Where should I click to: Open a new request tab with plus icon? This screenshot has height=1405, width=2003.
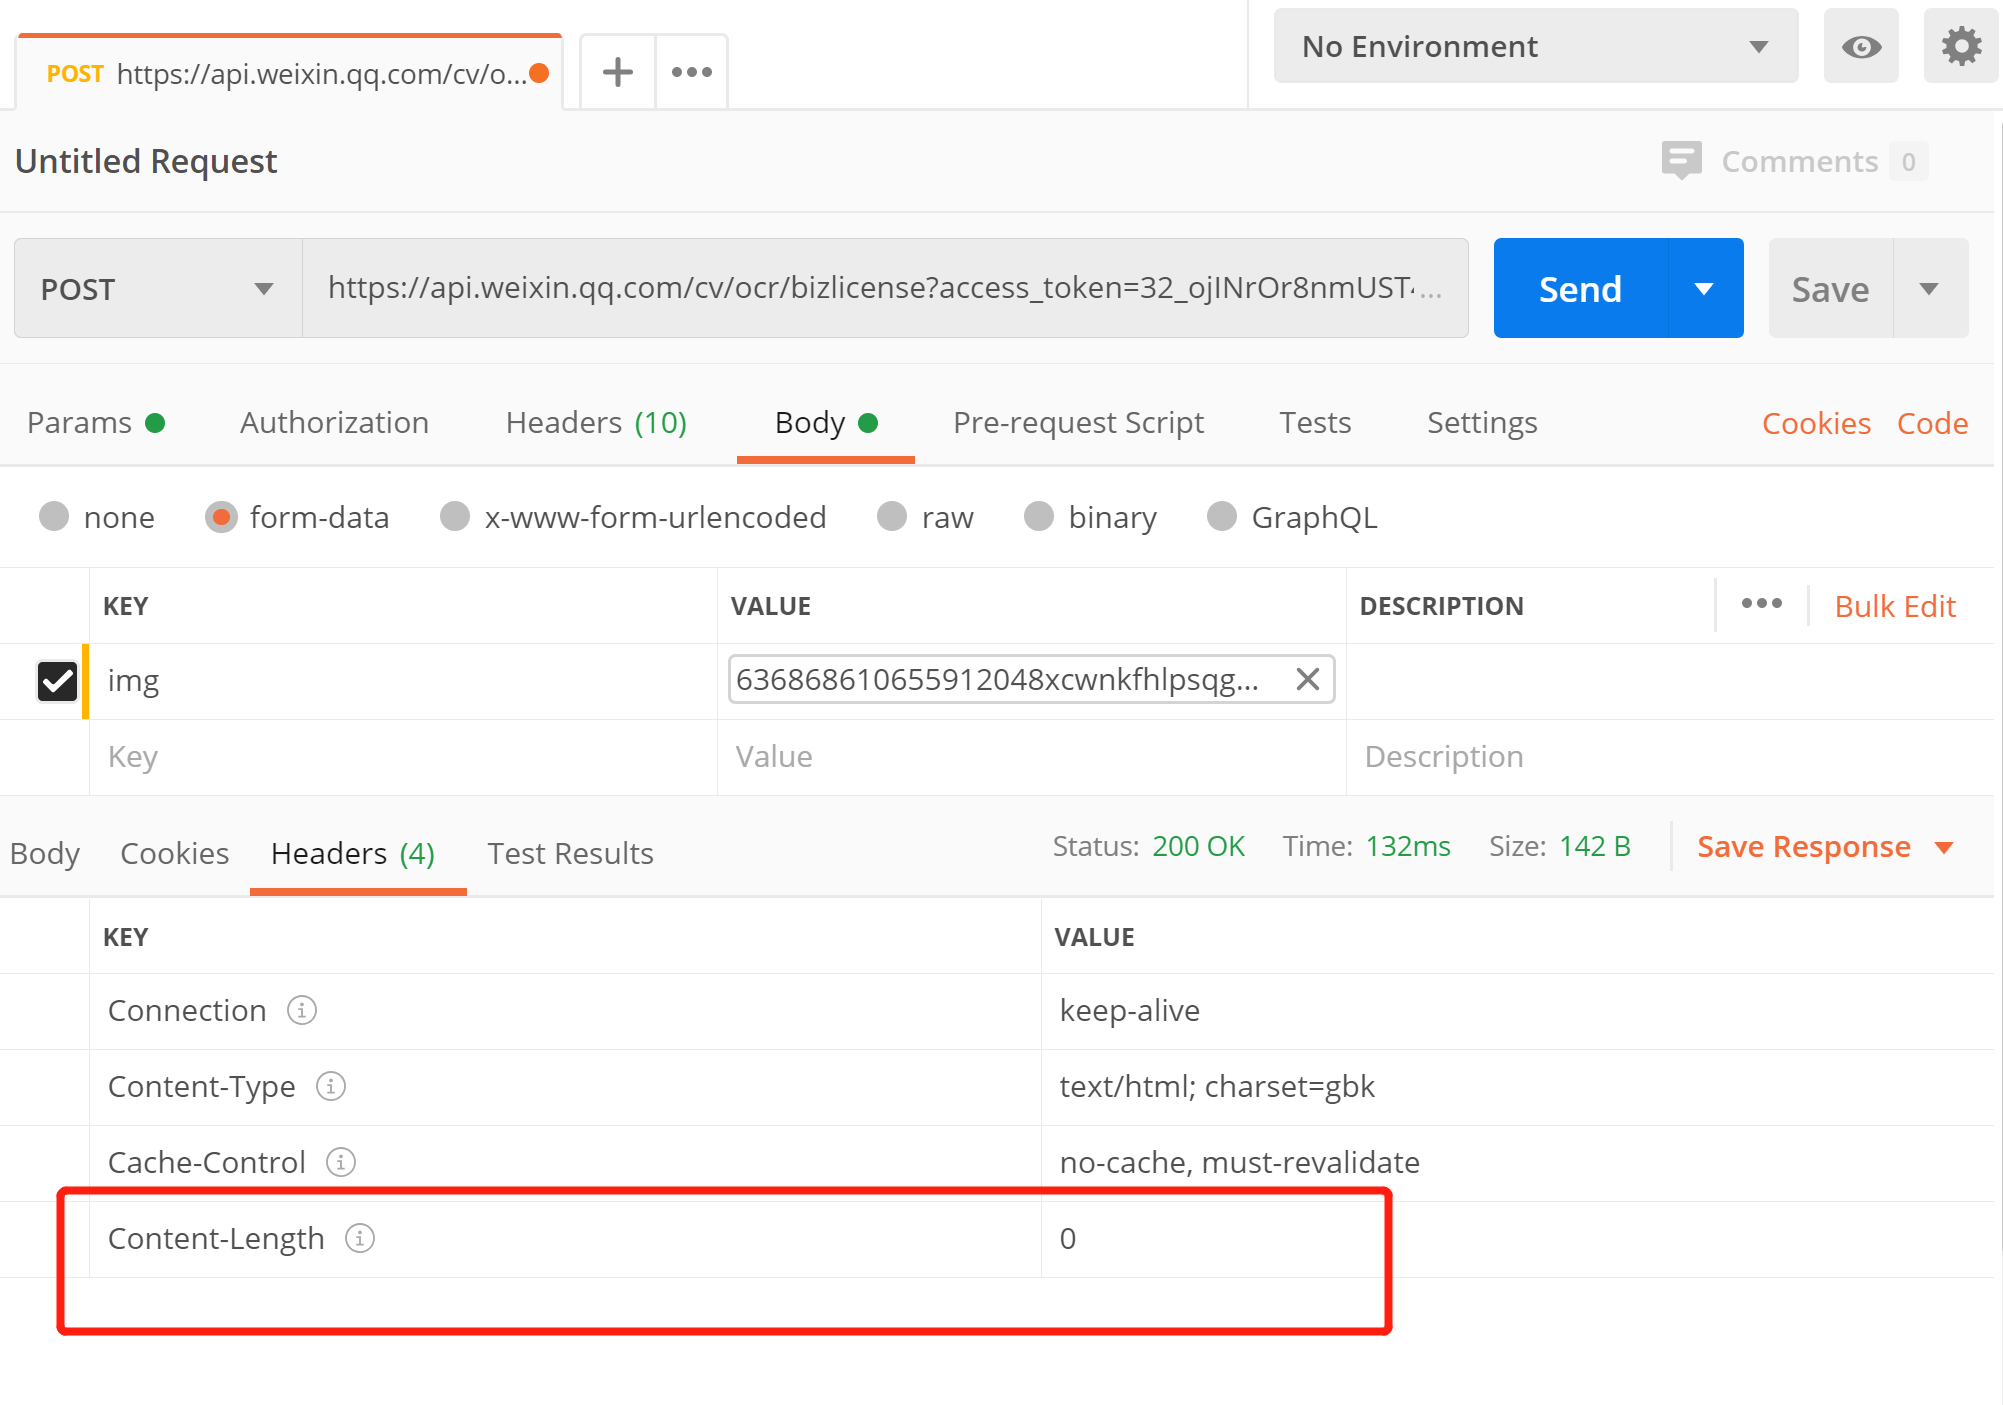coord(617,72)
